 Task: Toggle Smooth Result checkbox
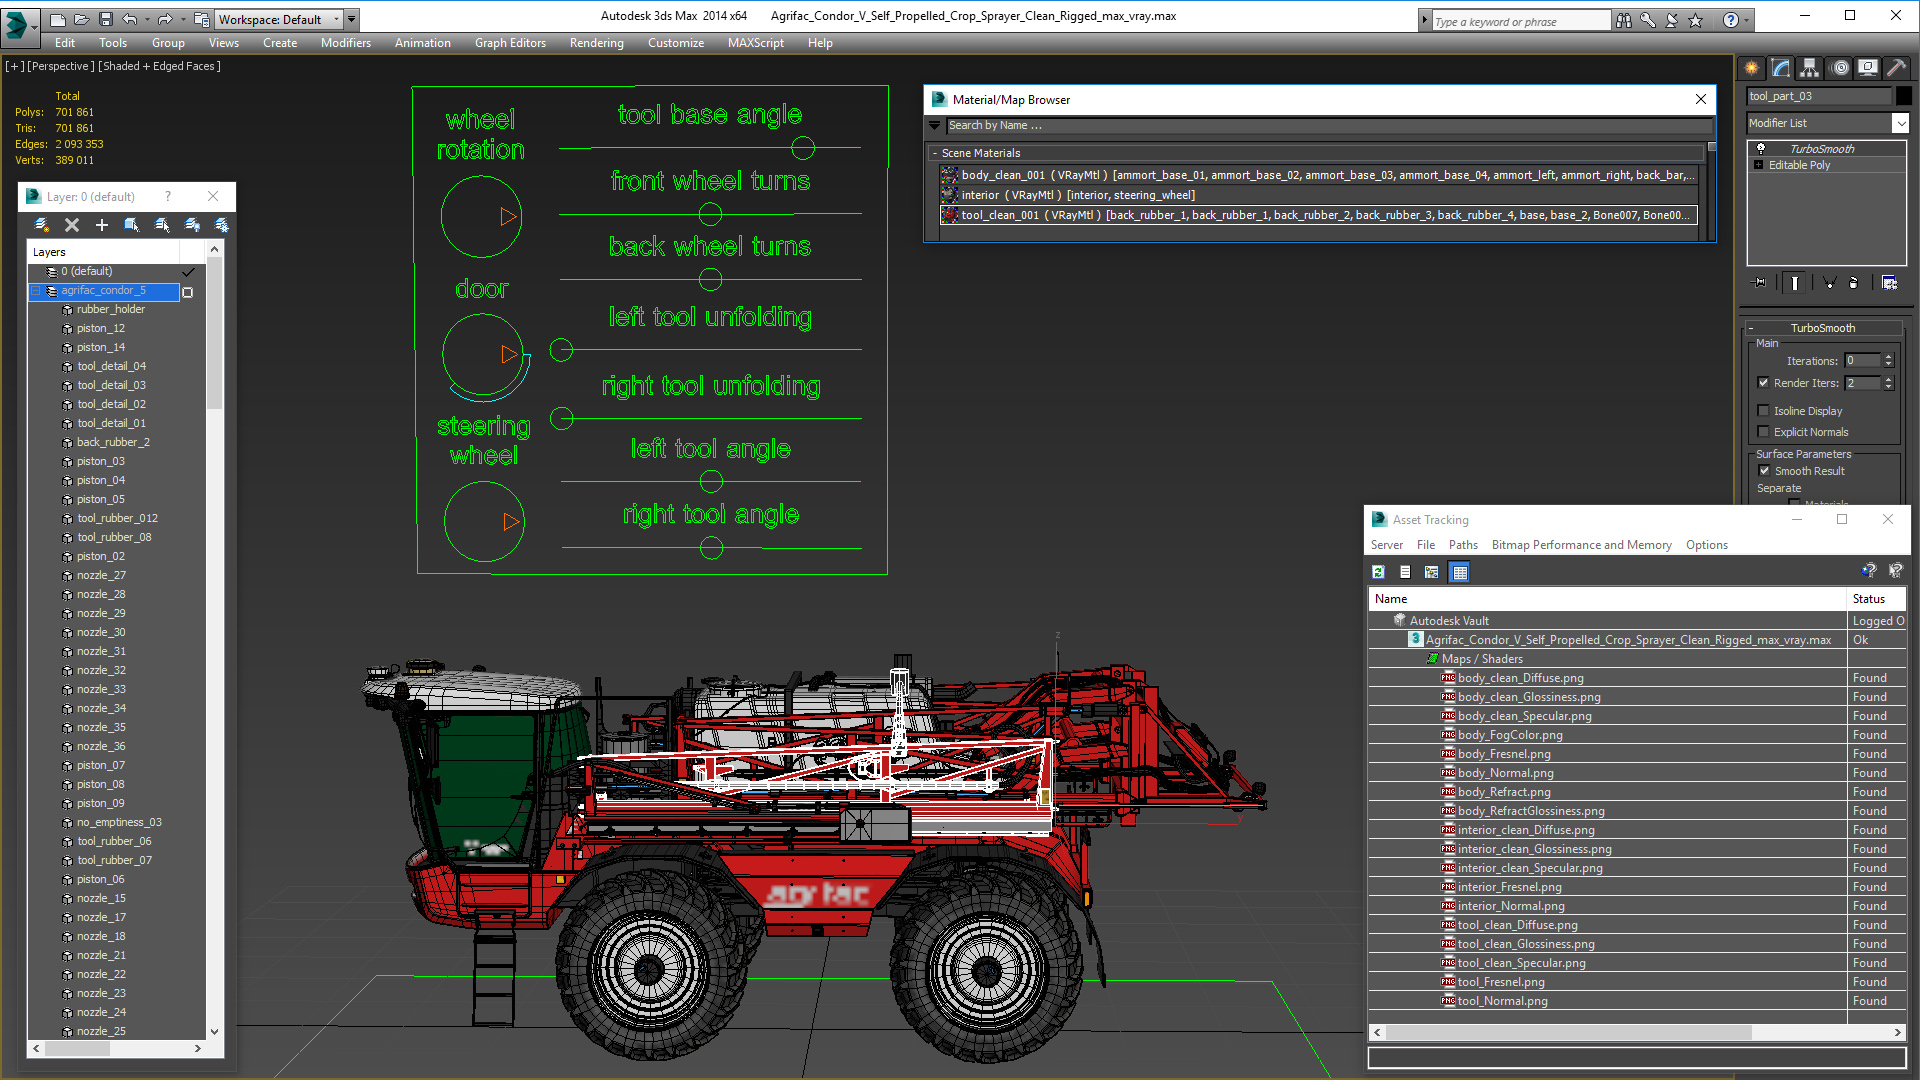tap(1764, 471)
